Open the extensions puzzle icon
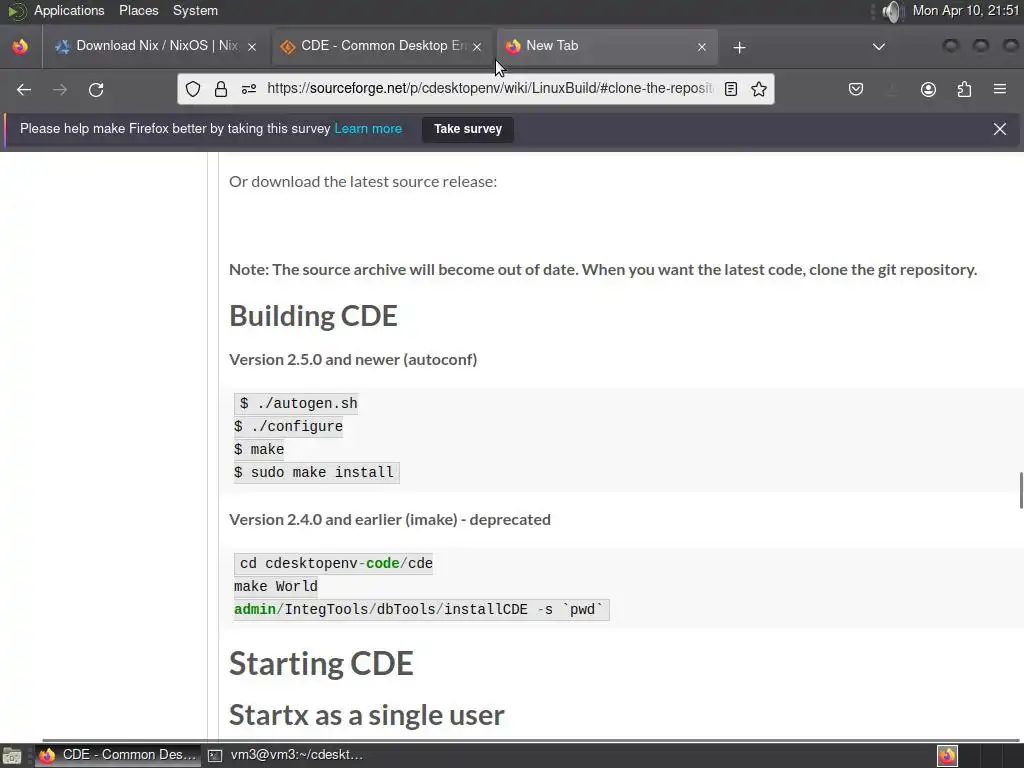The image size is (1024, 768). pyautogui.click(x=964, y=89)
